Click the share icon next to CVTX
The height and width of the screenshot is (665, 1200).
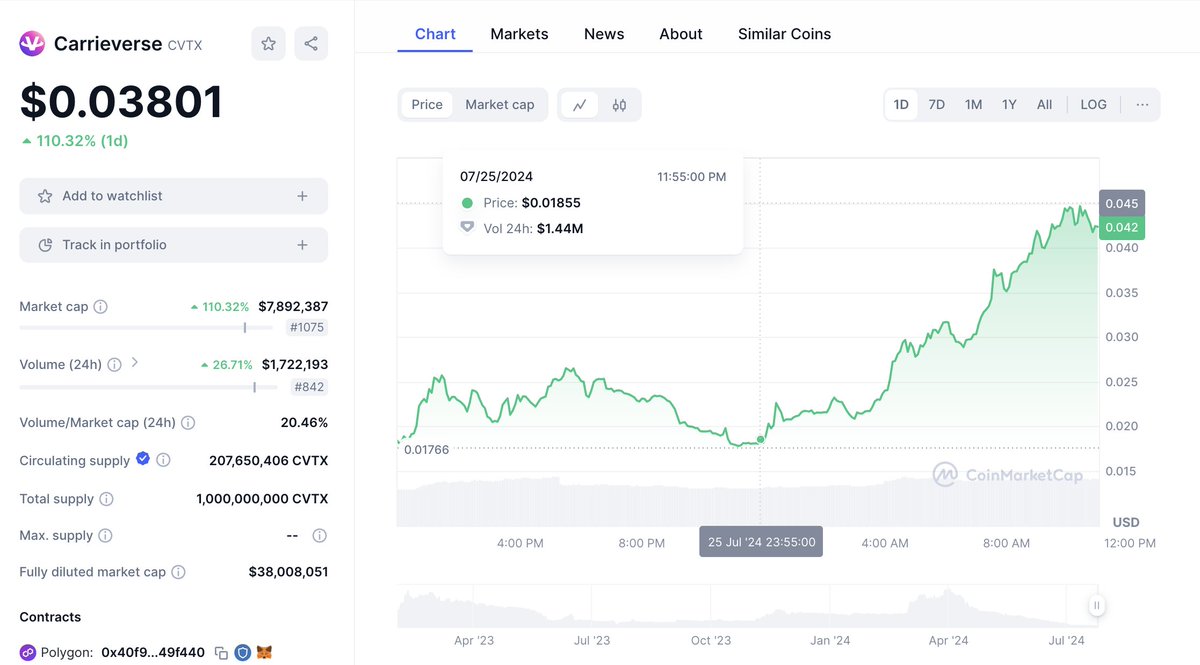tap(311, 43)
